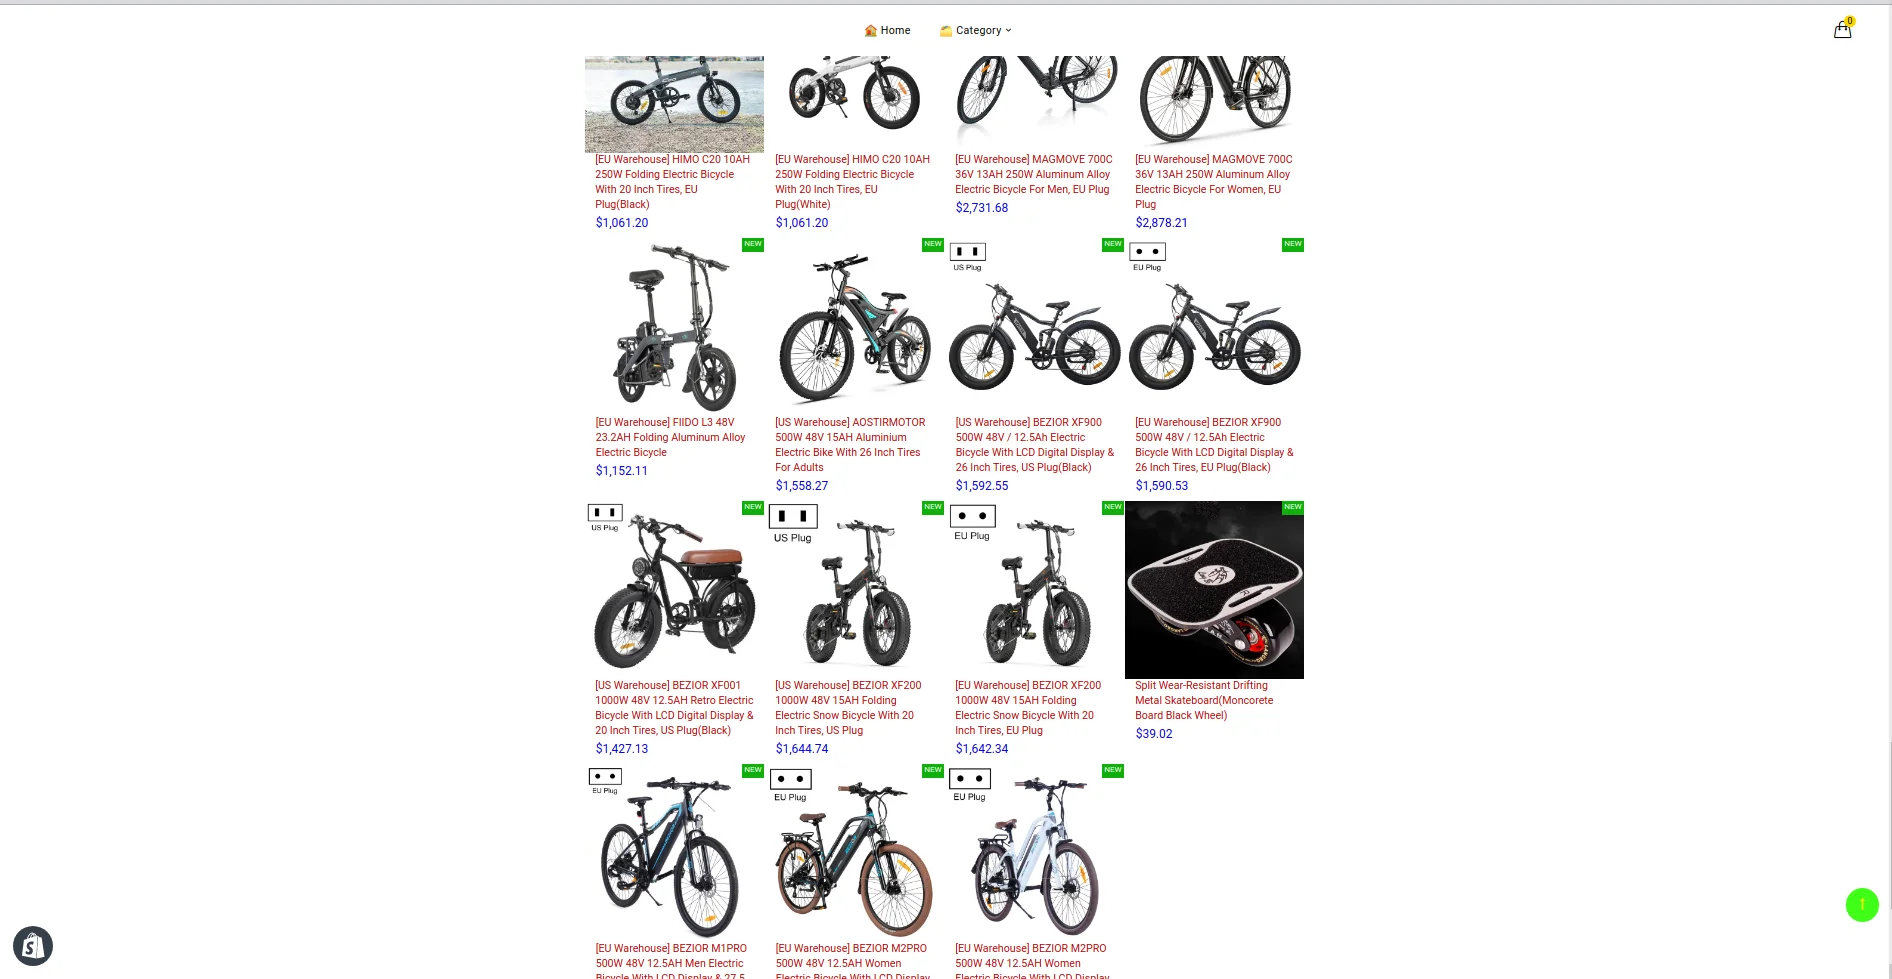The height and width of the screenshot is (979, 1892).
Task: Open FIIDO L3 48V Folding Bicycle link
Action: [x=670, y=437]
